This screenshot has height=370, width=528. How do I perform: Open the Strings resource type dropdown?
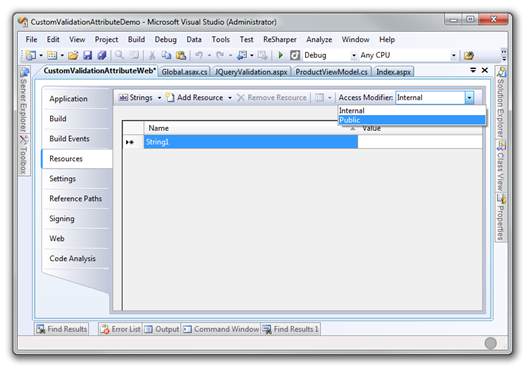[159, 98]
